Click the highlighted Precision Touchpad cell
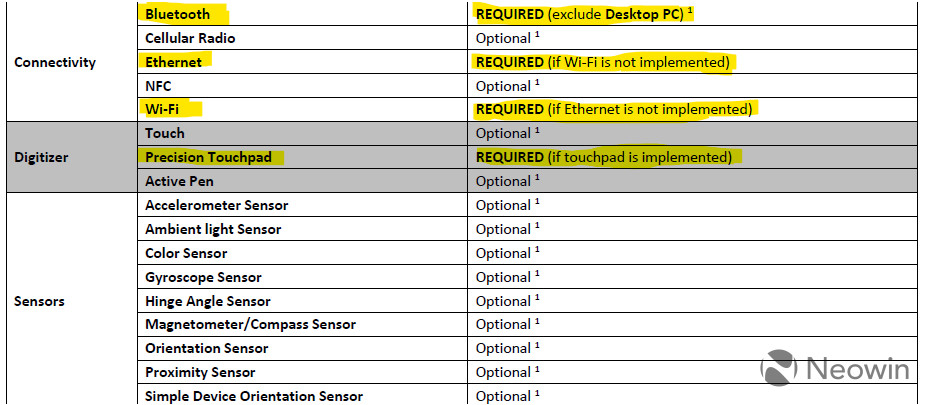Screen dimensions: 927x405 click(212, 157)
